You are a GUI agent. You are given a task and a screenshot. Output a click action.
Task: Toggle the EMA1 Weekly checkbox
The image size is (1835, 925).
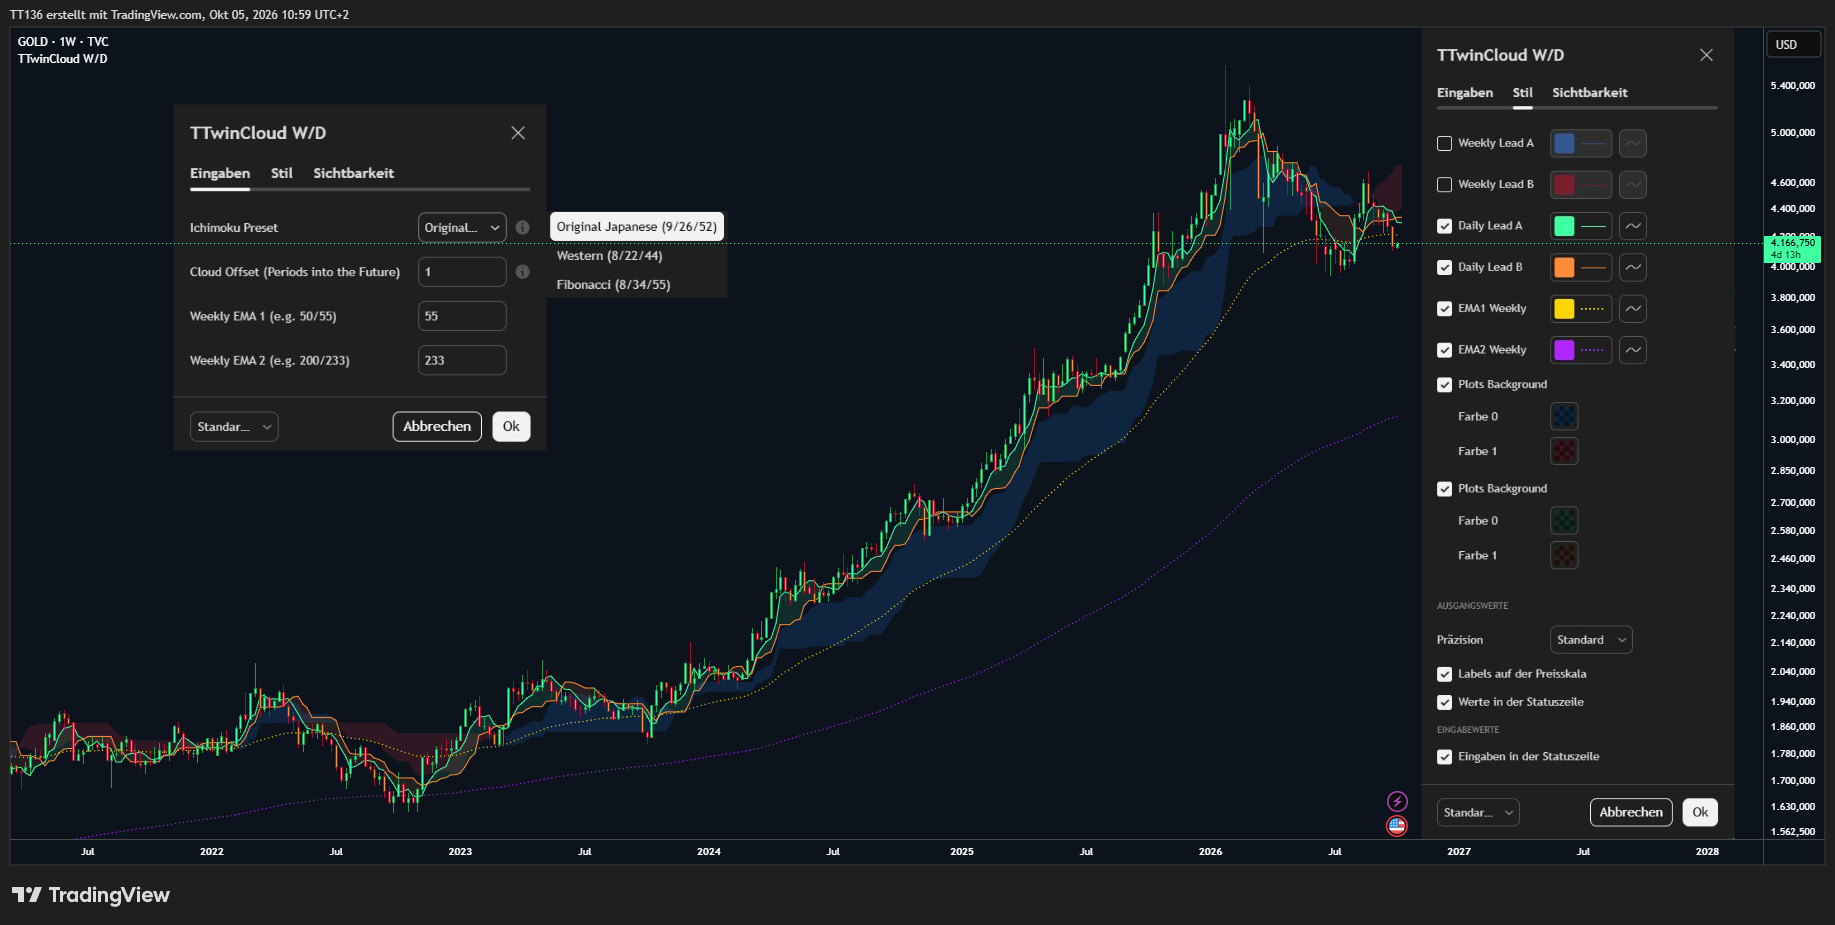click(1444, 309)
